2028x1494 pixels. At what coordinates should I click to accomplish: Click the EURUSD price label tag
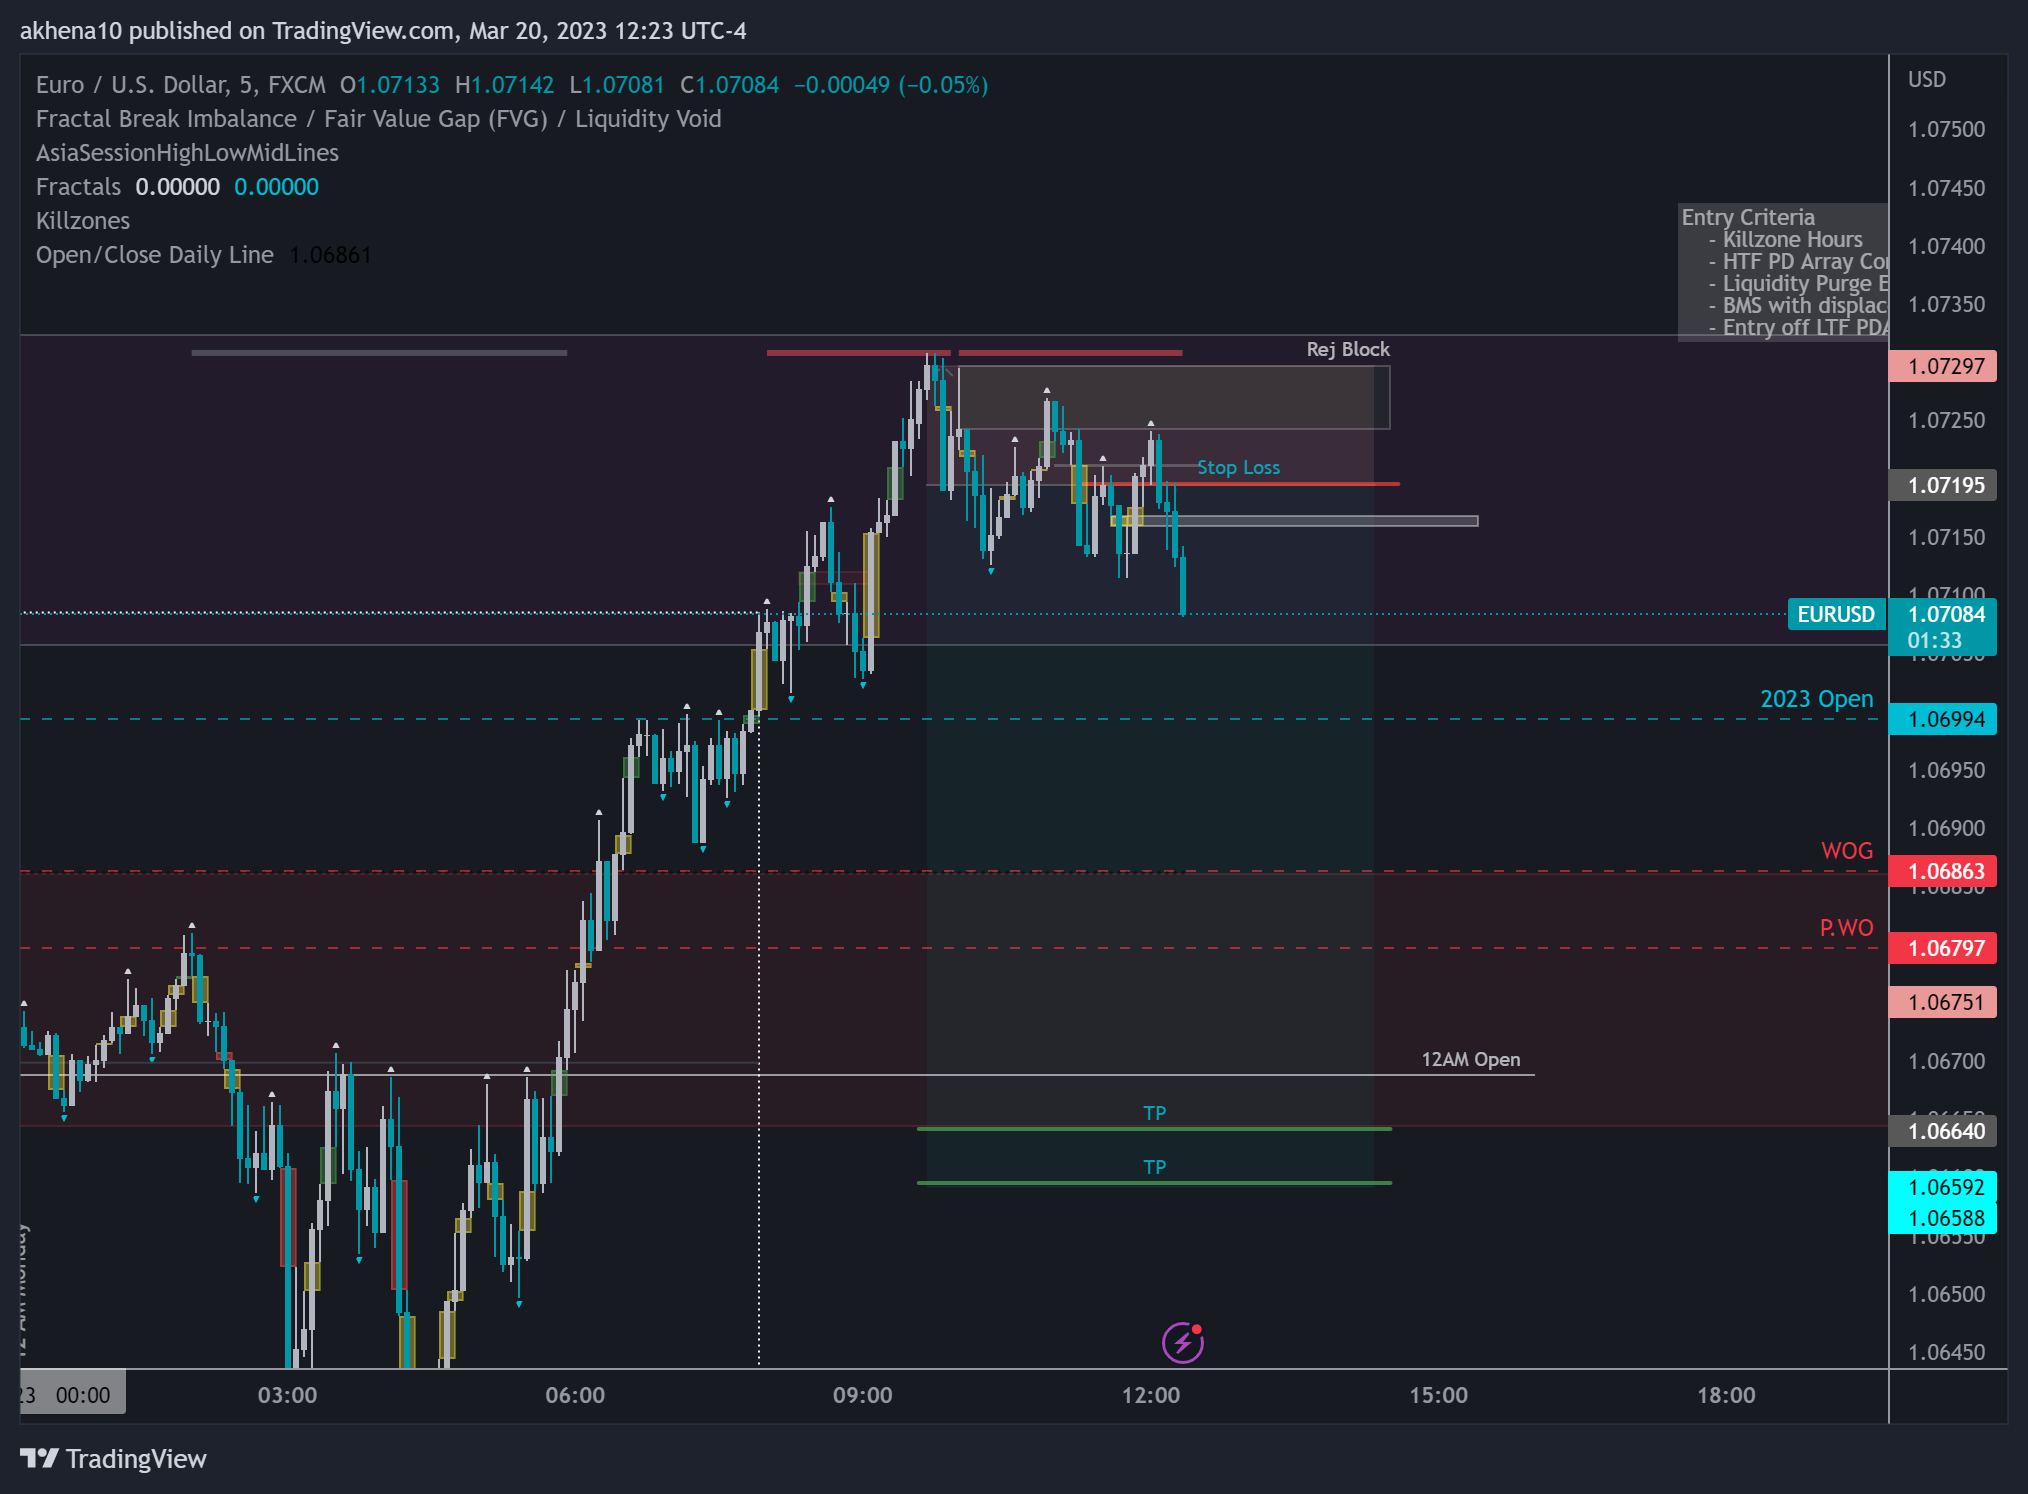point(1836,614)
